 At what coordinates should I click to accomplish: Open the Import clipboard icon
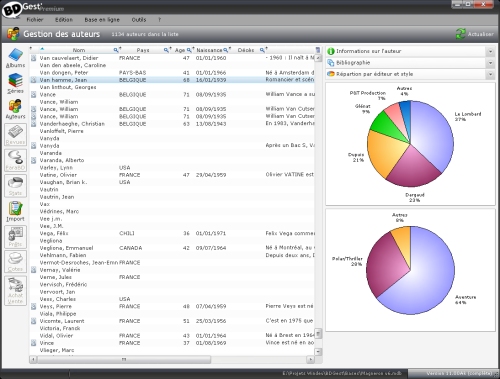click(x=15, y=212)
